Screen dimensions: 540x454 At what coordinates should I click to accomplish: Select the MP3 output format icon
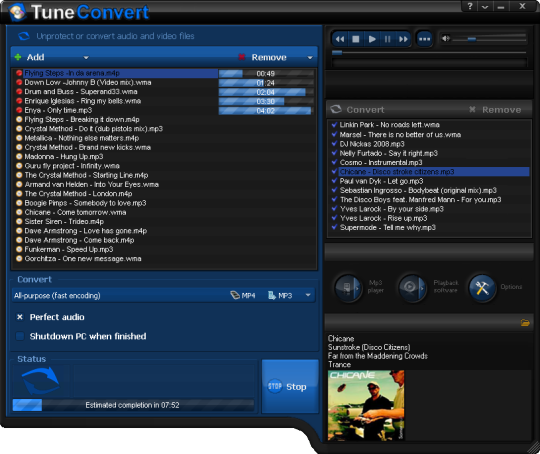pyautogui.click(x=280, y=296)
